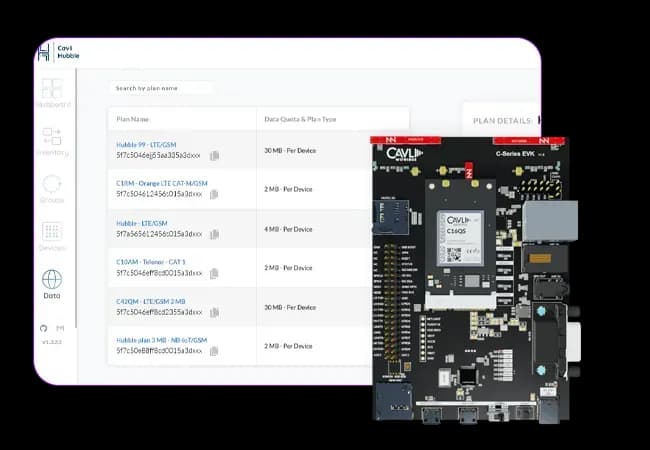
Task: Copy the Hubble - LTE/GSM plan ID
Action: (214, 235)
